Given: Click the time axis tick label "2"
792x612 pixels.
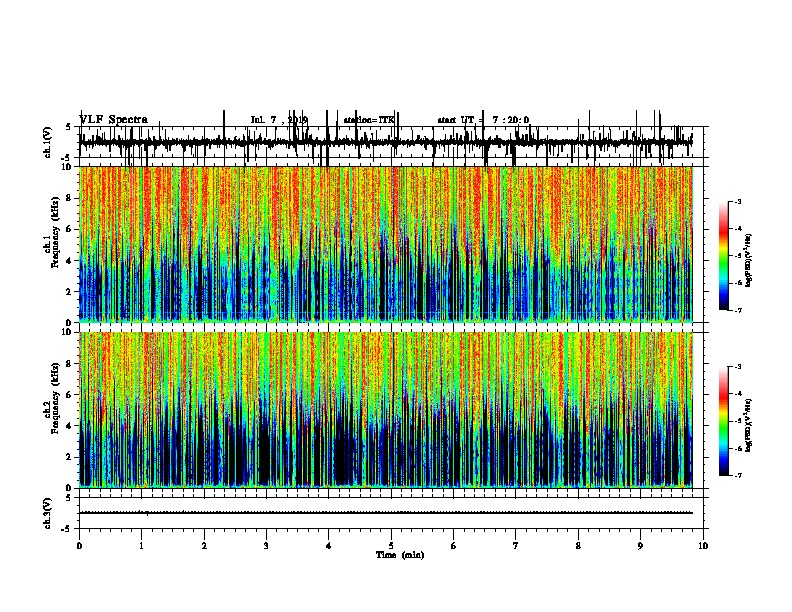Looking at the screenshot, I should point(204,545).
